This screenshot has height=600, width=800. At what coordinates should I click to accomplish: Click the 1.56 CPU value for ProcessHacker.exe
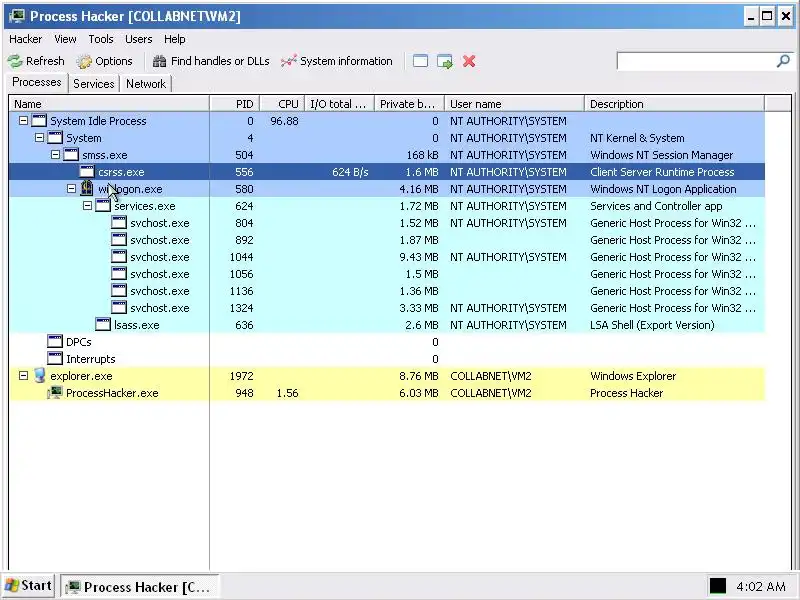[287, 393]
